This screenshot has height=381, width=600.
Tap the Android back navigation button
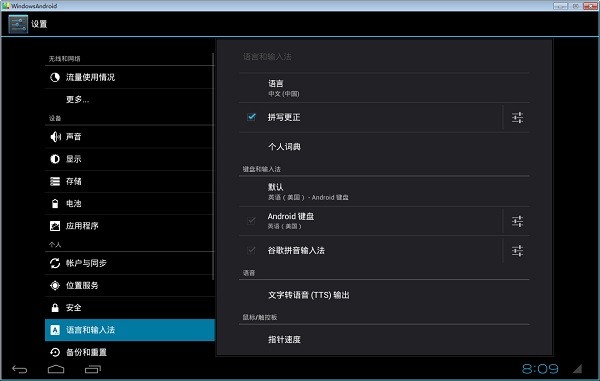pos(20,369)
